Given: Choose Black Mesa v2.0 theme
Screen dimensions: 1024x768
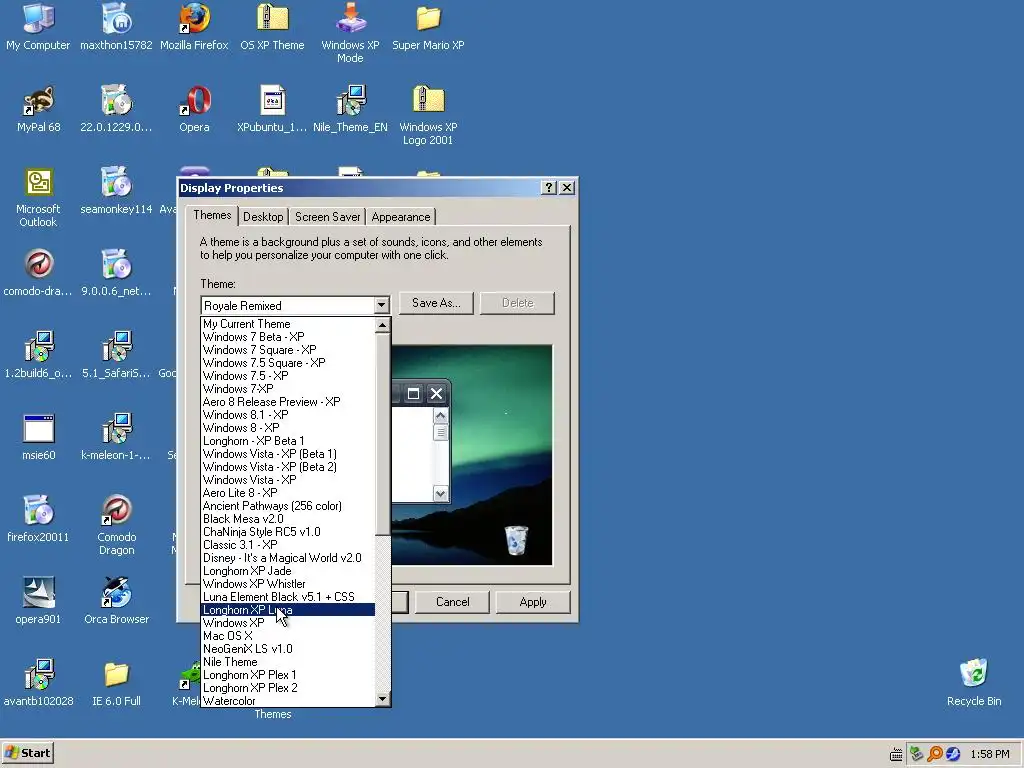Looking at the screenshot, I should pyautogui.click(x=288, y=519).
